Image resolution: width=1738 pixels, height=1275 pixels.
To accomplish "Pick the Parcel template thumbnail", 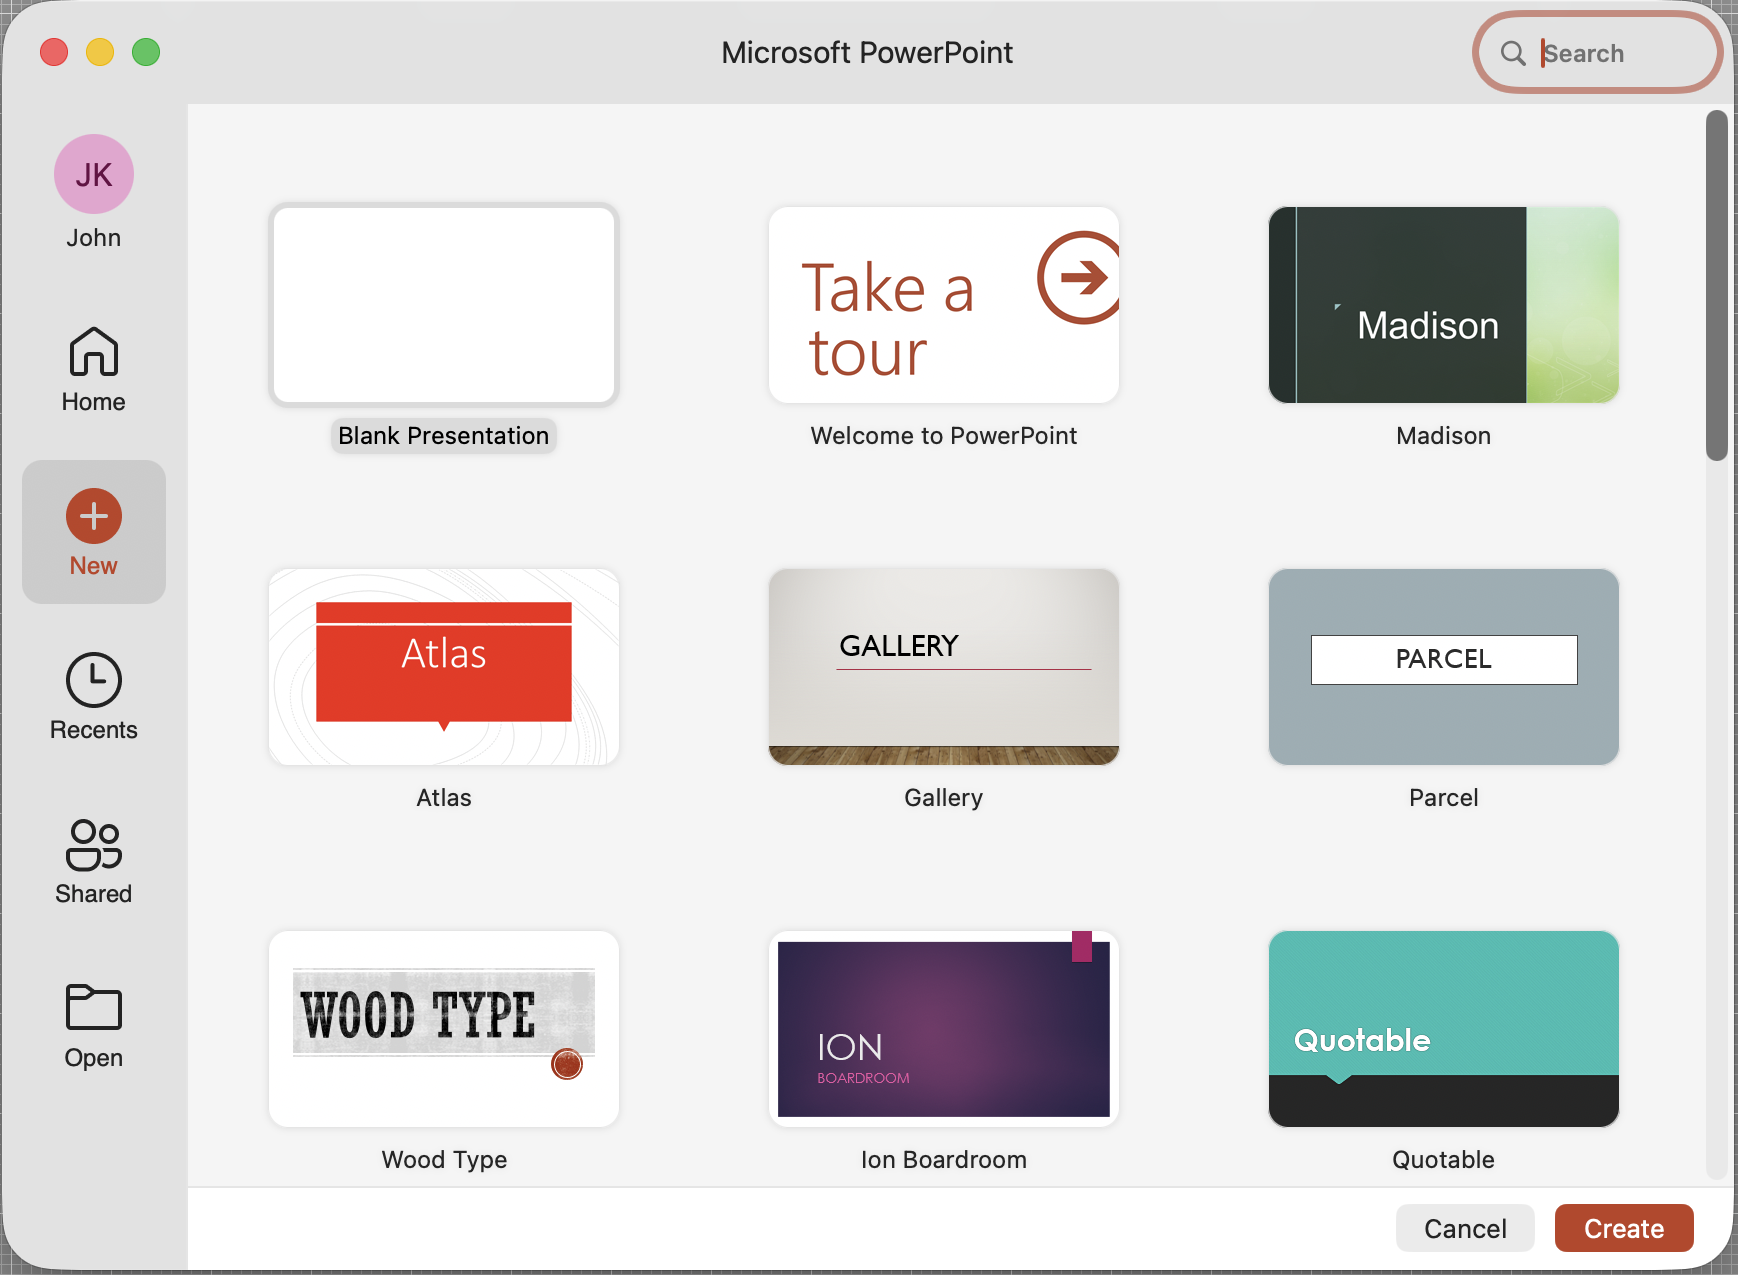I will (1444, 667).
